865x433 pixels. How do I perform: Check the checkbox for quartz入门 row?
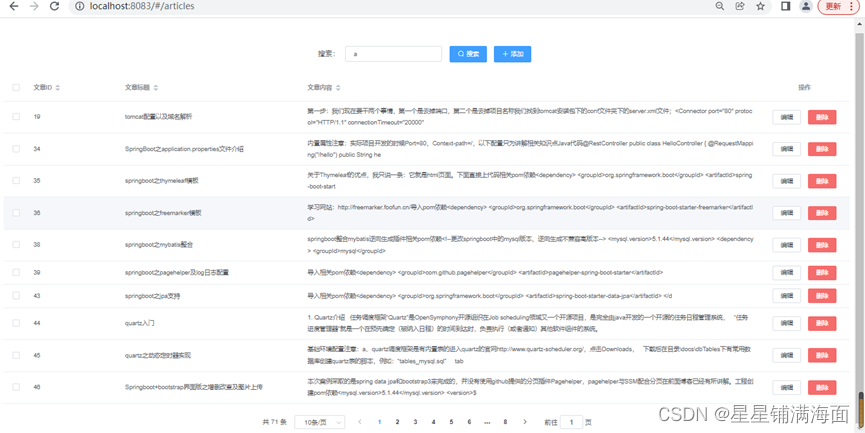pos(16,323)
